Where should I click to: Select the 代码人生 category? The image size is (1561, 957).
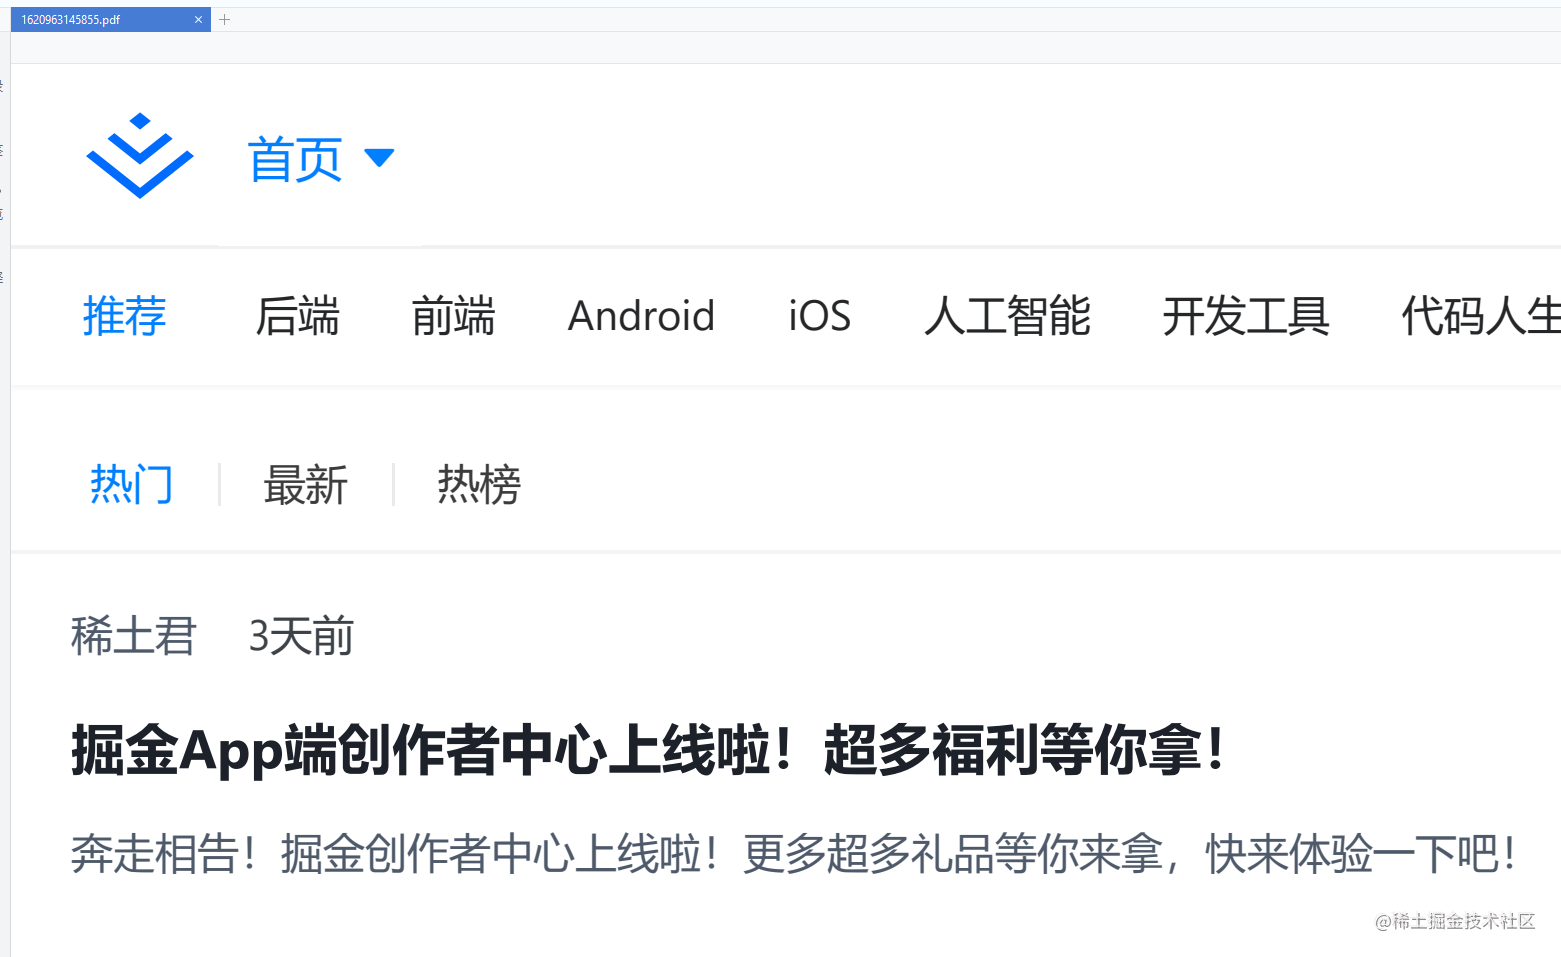(x=1480, y=316)
